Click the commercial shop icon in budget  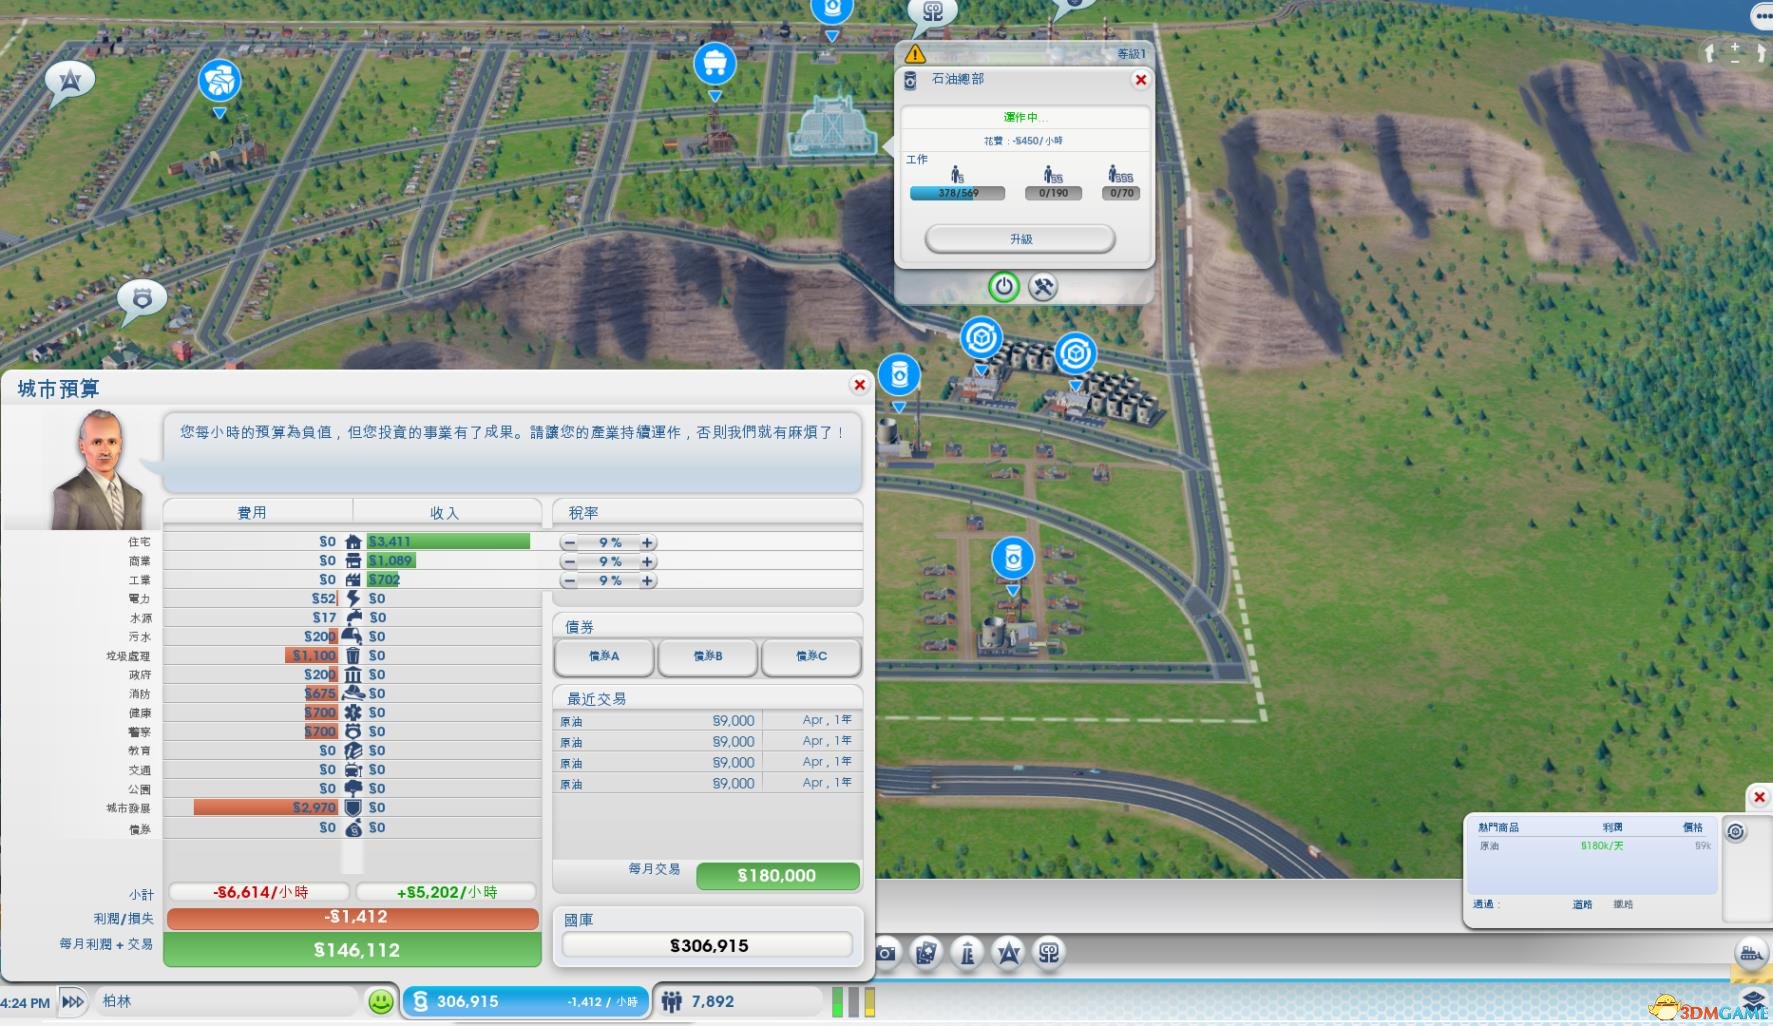353,561
